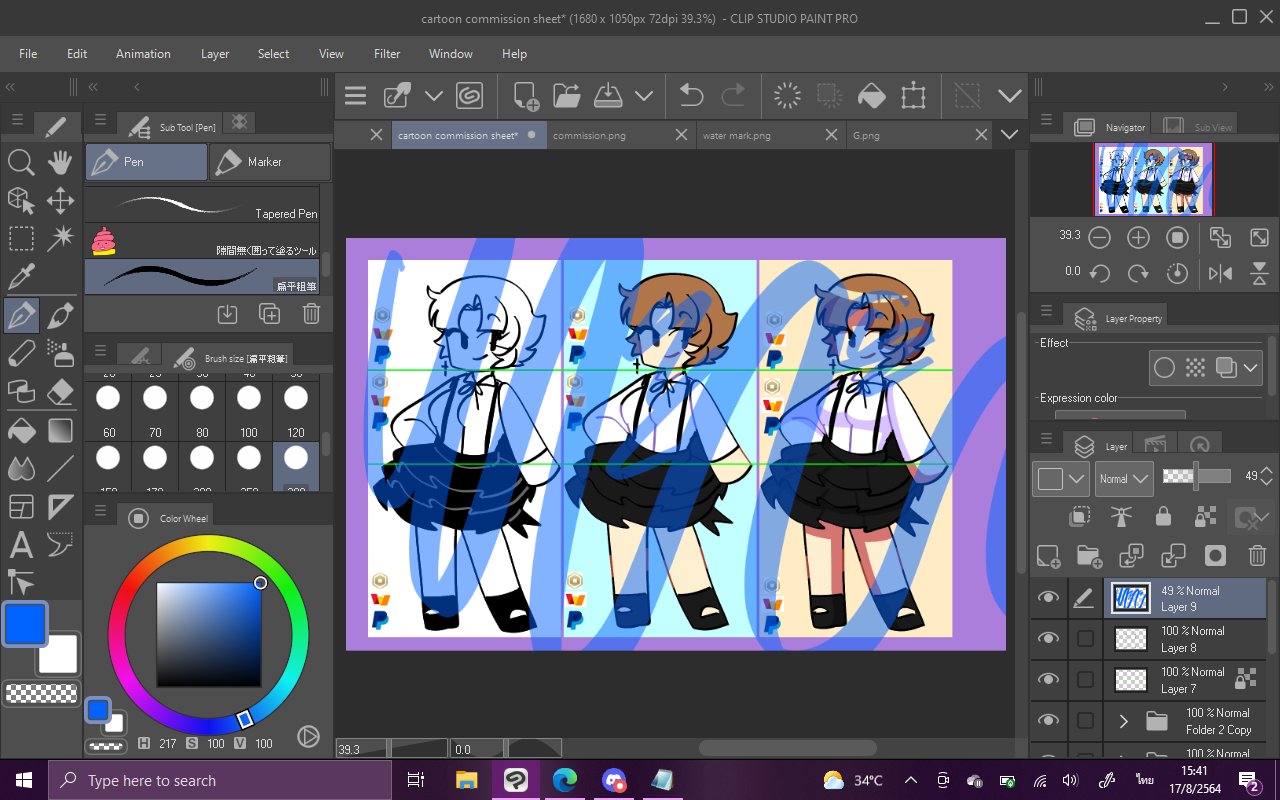
Task: Click the Fill bucket icon in command bar
Action: [x=872, y=96]
